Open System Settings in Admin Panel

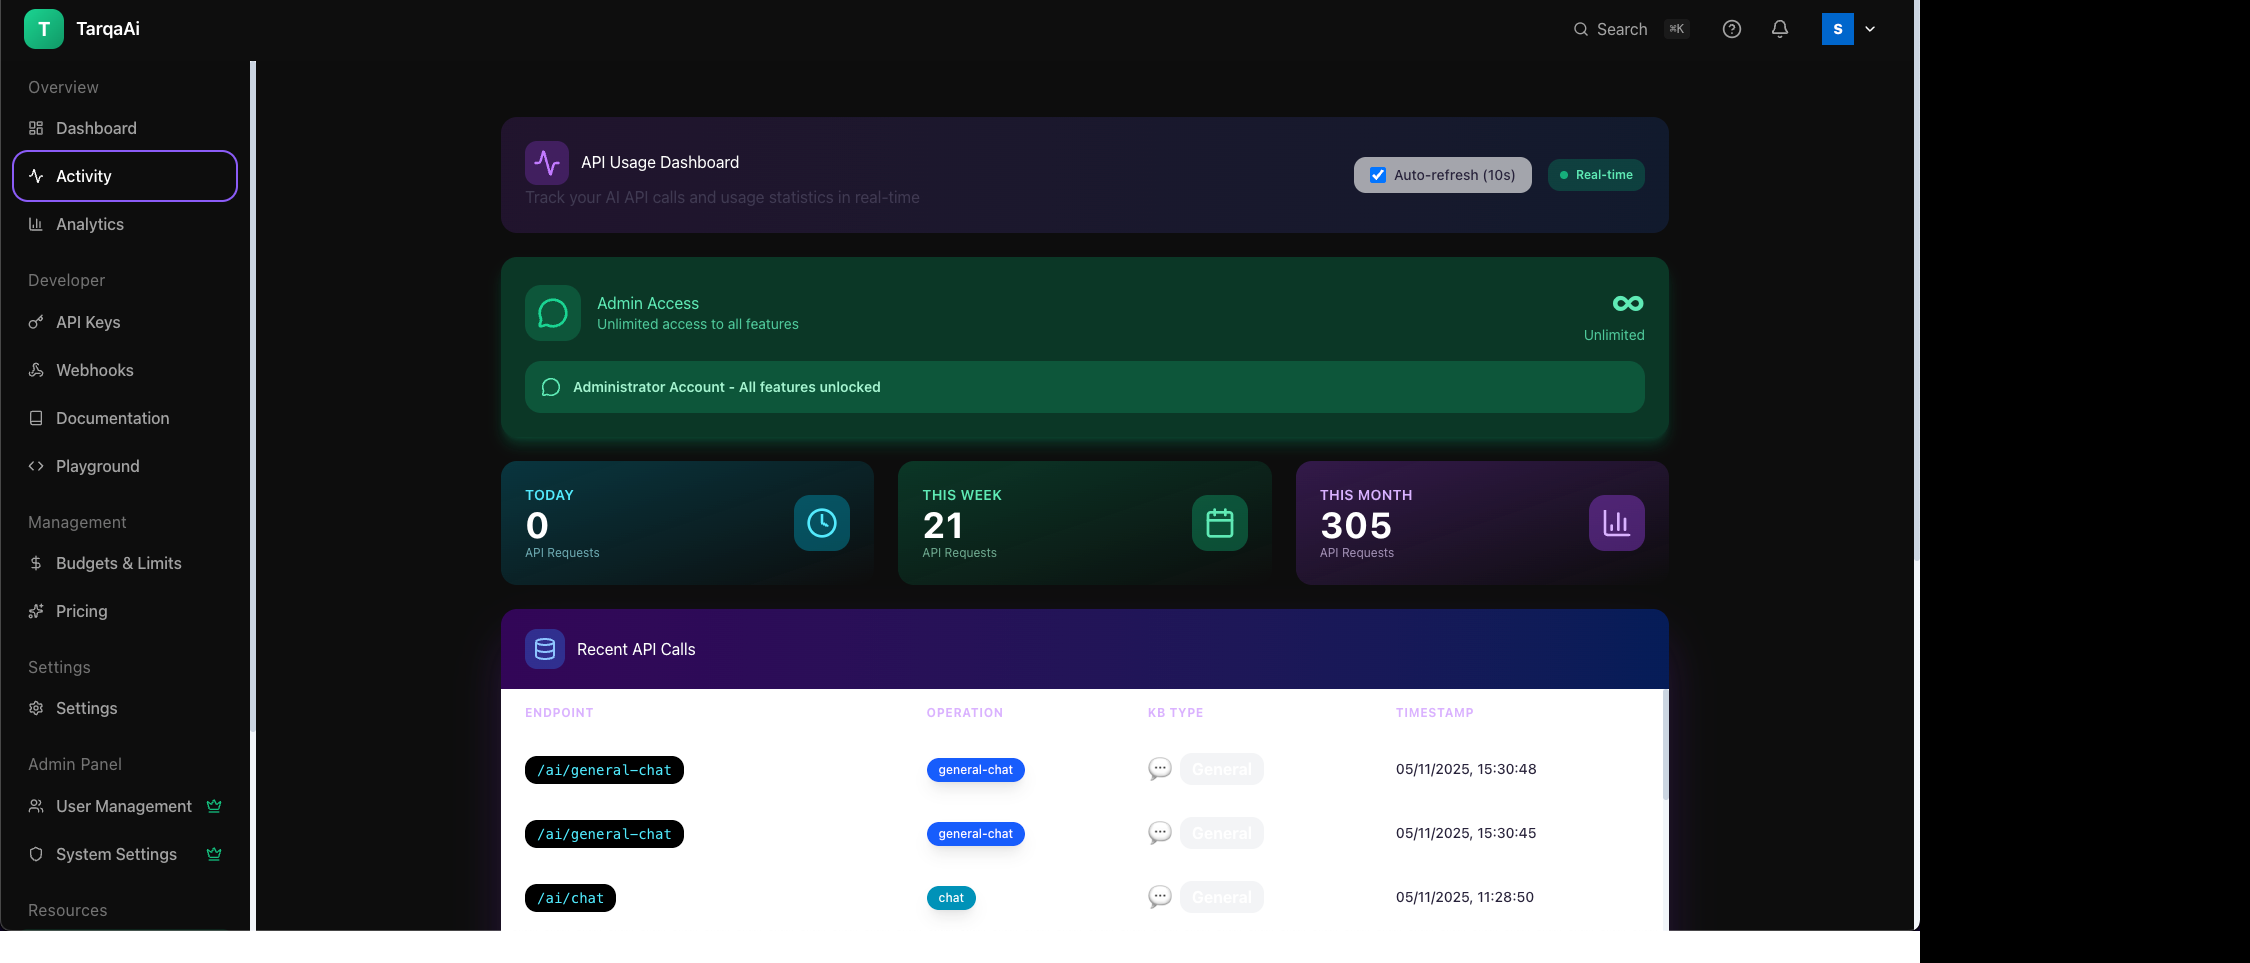(125, 854)
